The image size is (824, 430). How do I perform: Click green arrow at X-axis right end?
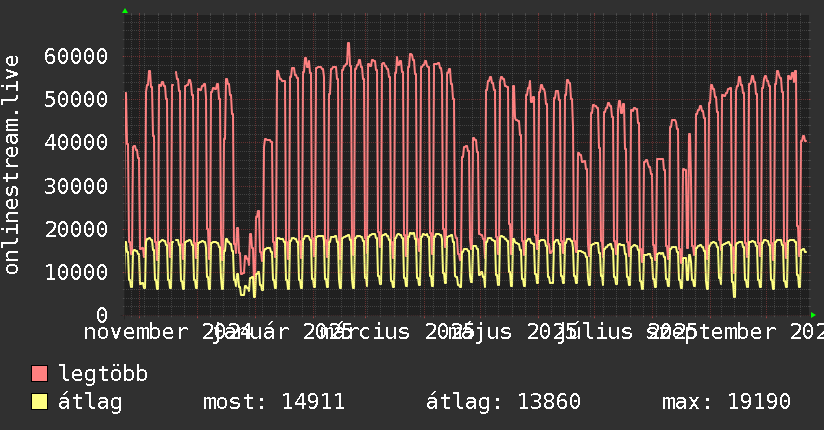click(x=813, y=314)
